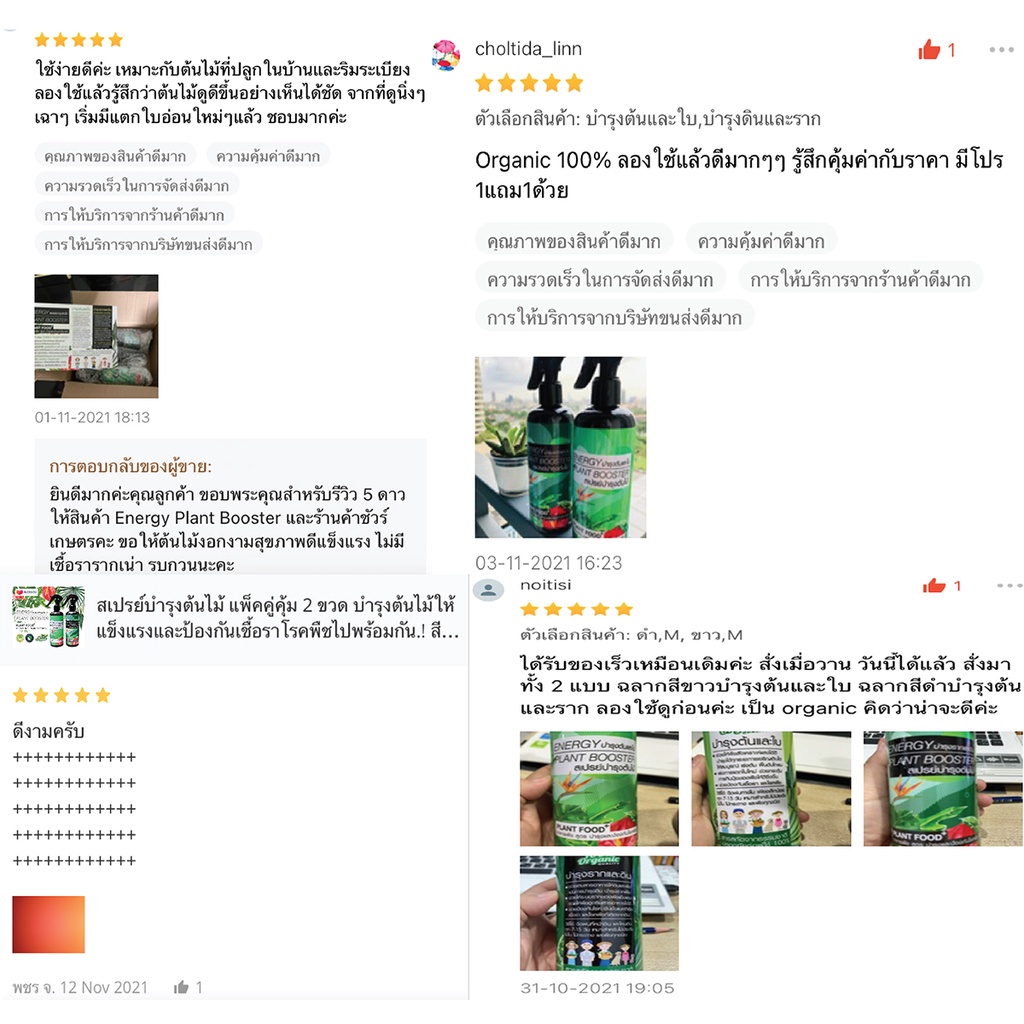1024x1024 pixels.
Task: Open the username noitisi
Action: point(545,585)
